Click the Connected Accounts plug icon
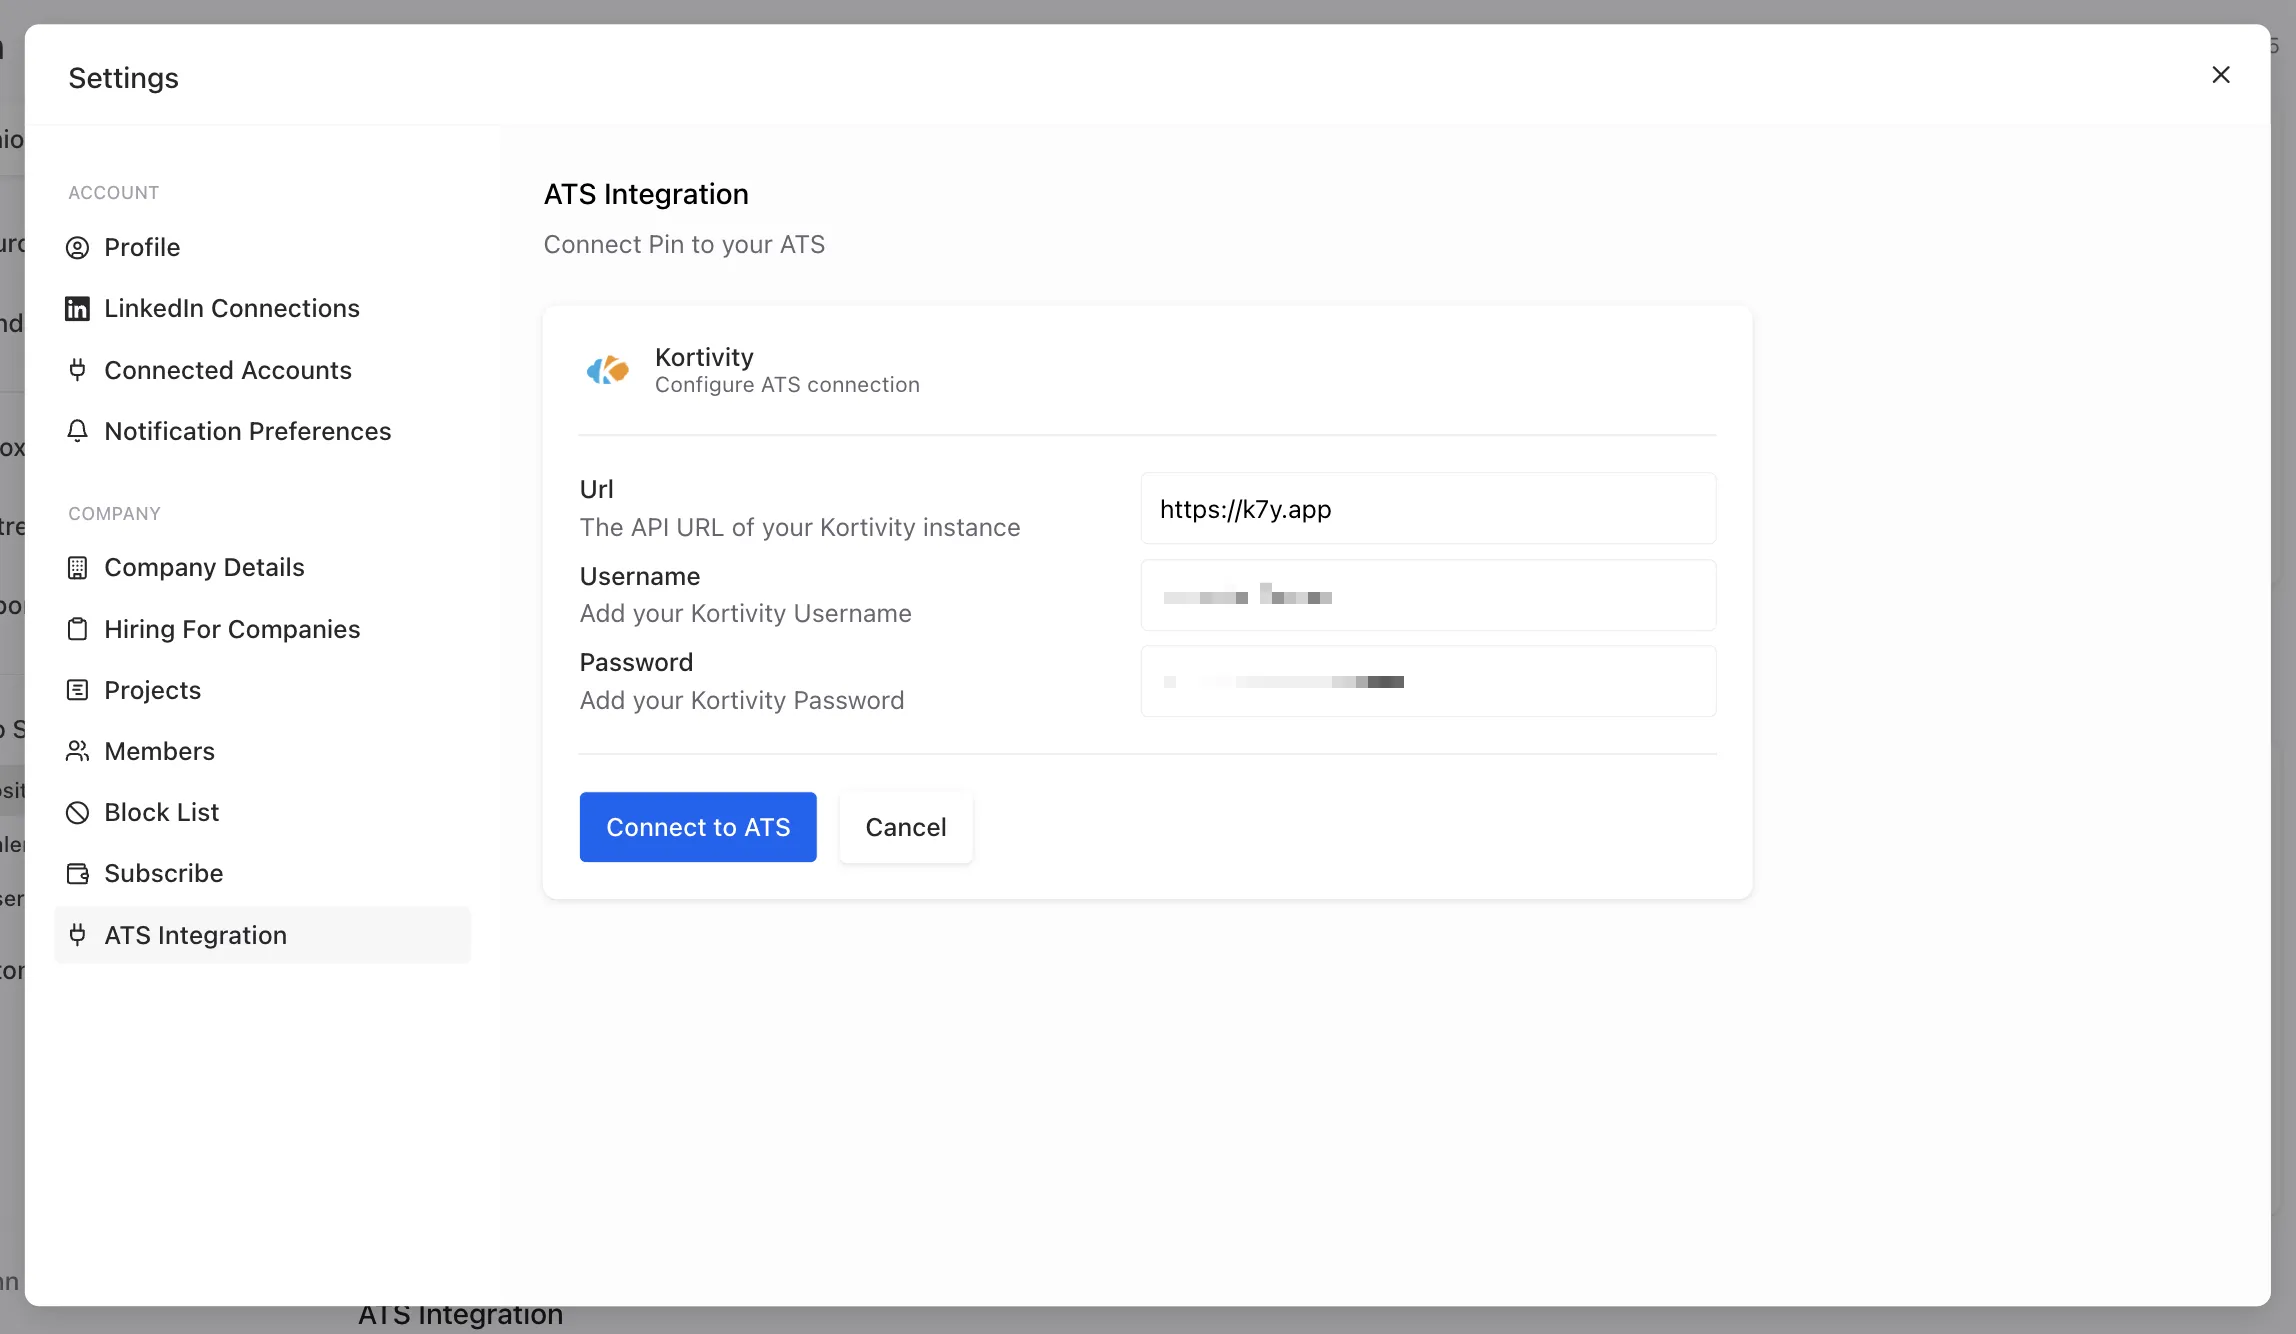The height and width of the screenshot is (1334, 2296). tap(77, 370)
